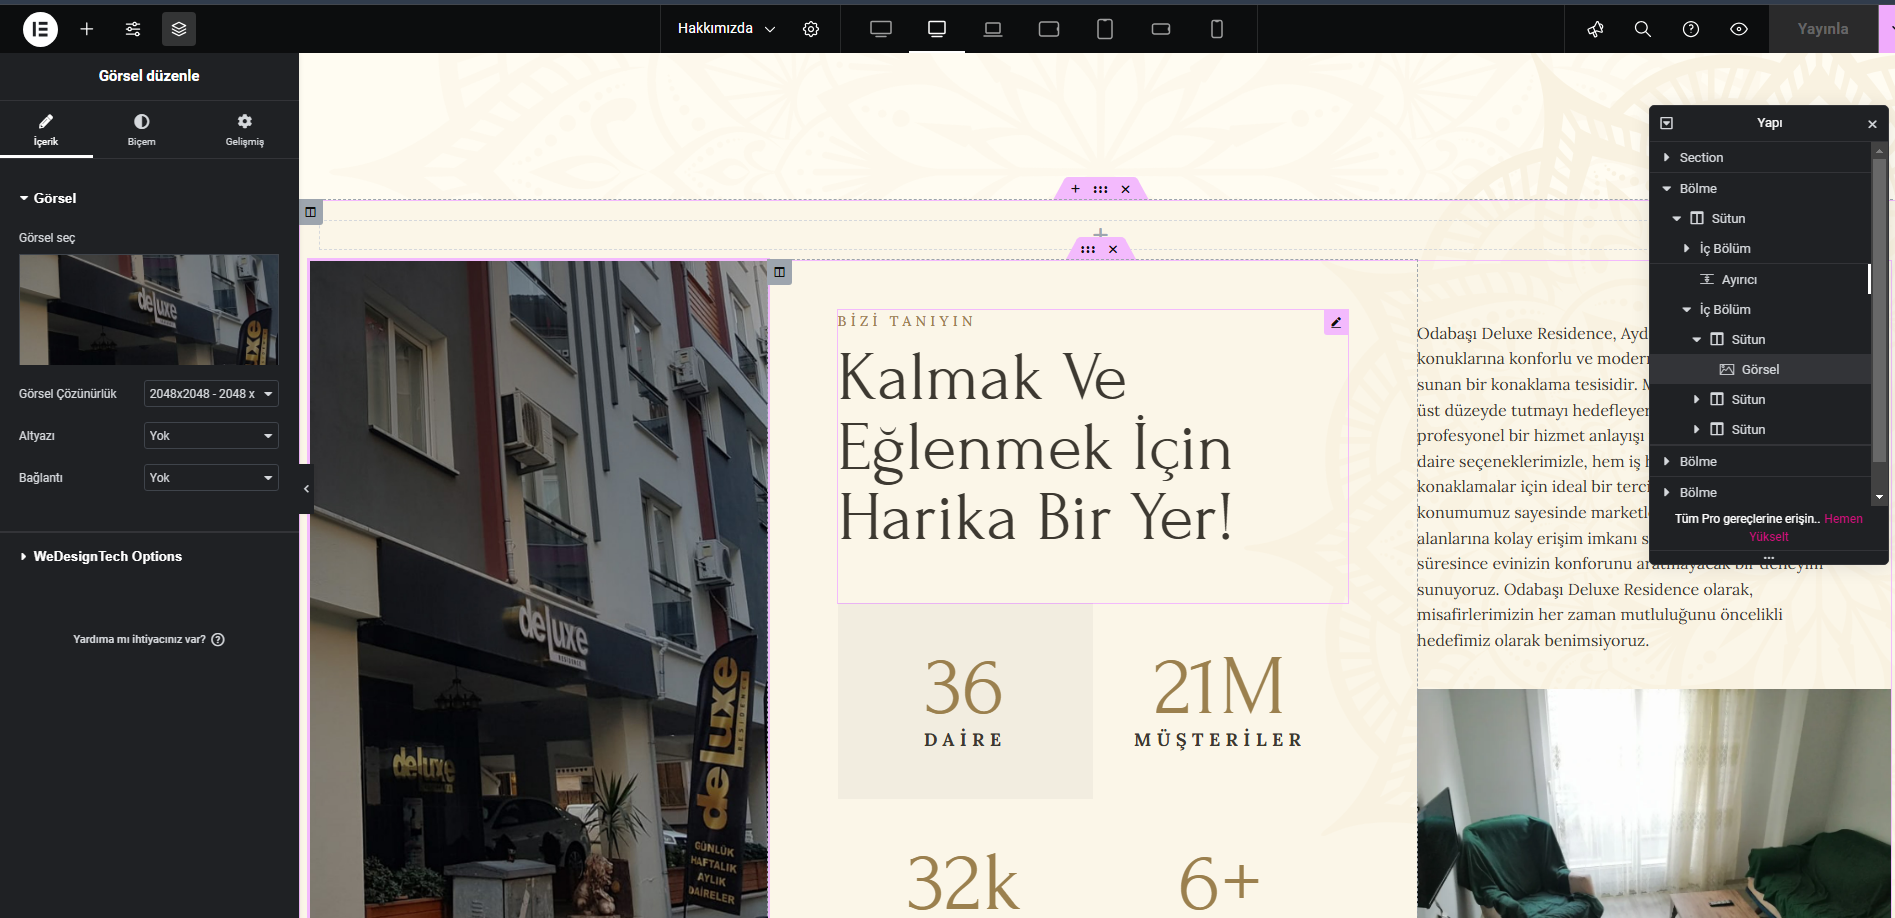
Task: Click Yardıma mı ihtiyacınız var link
Action: point(149,639)
